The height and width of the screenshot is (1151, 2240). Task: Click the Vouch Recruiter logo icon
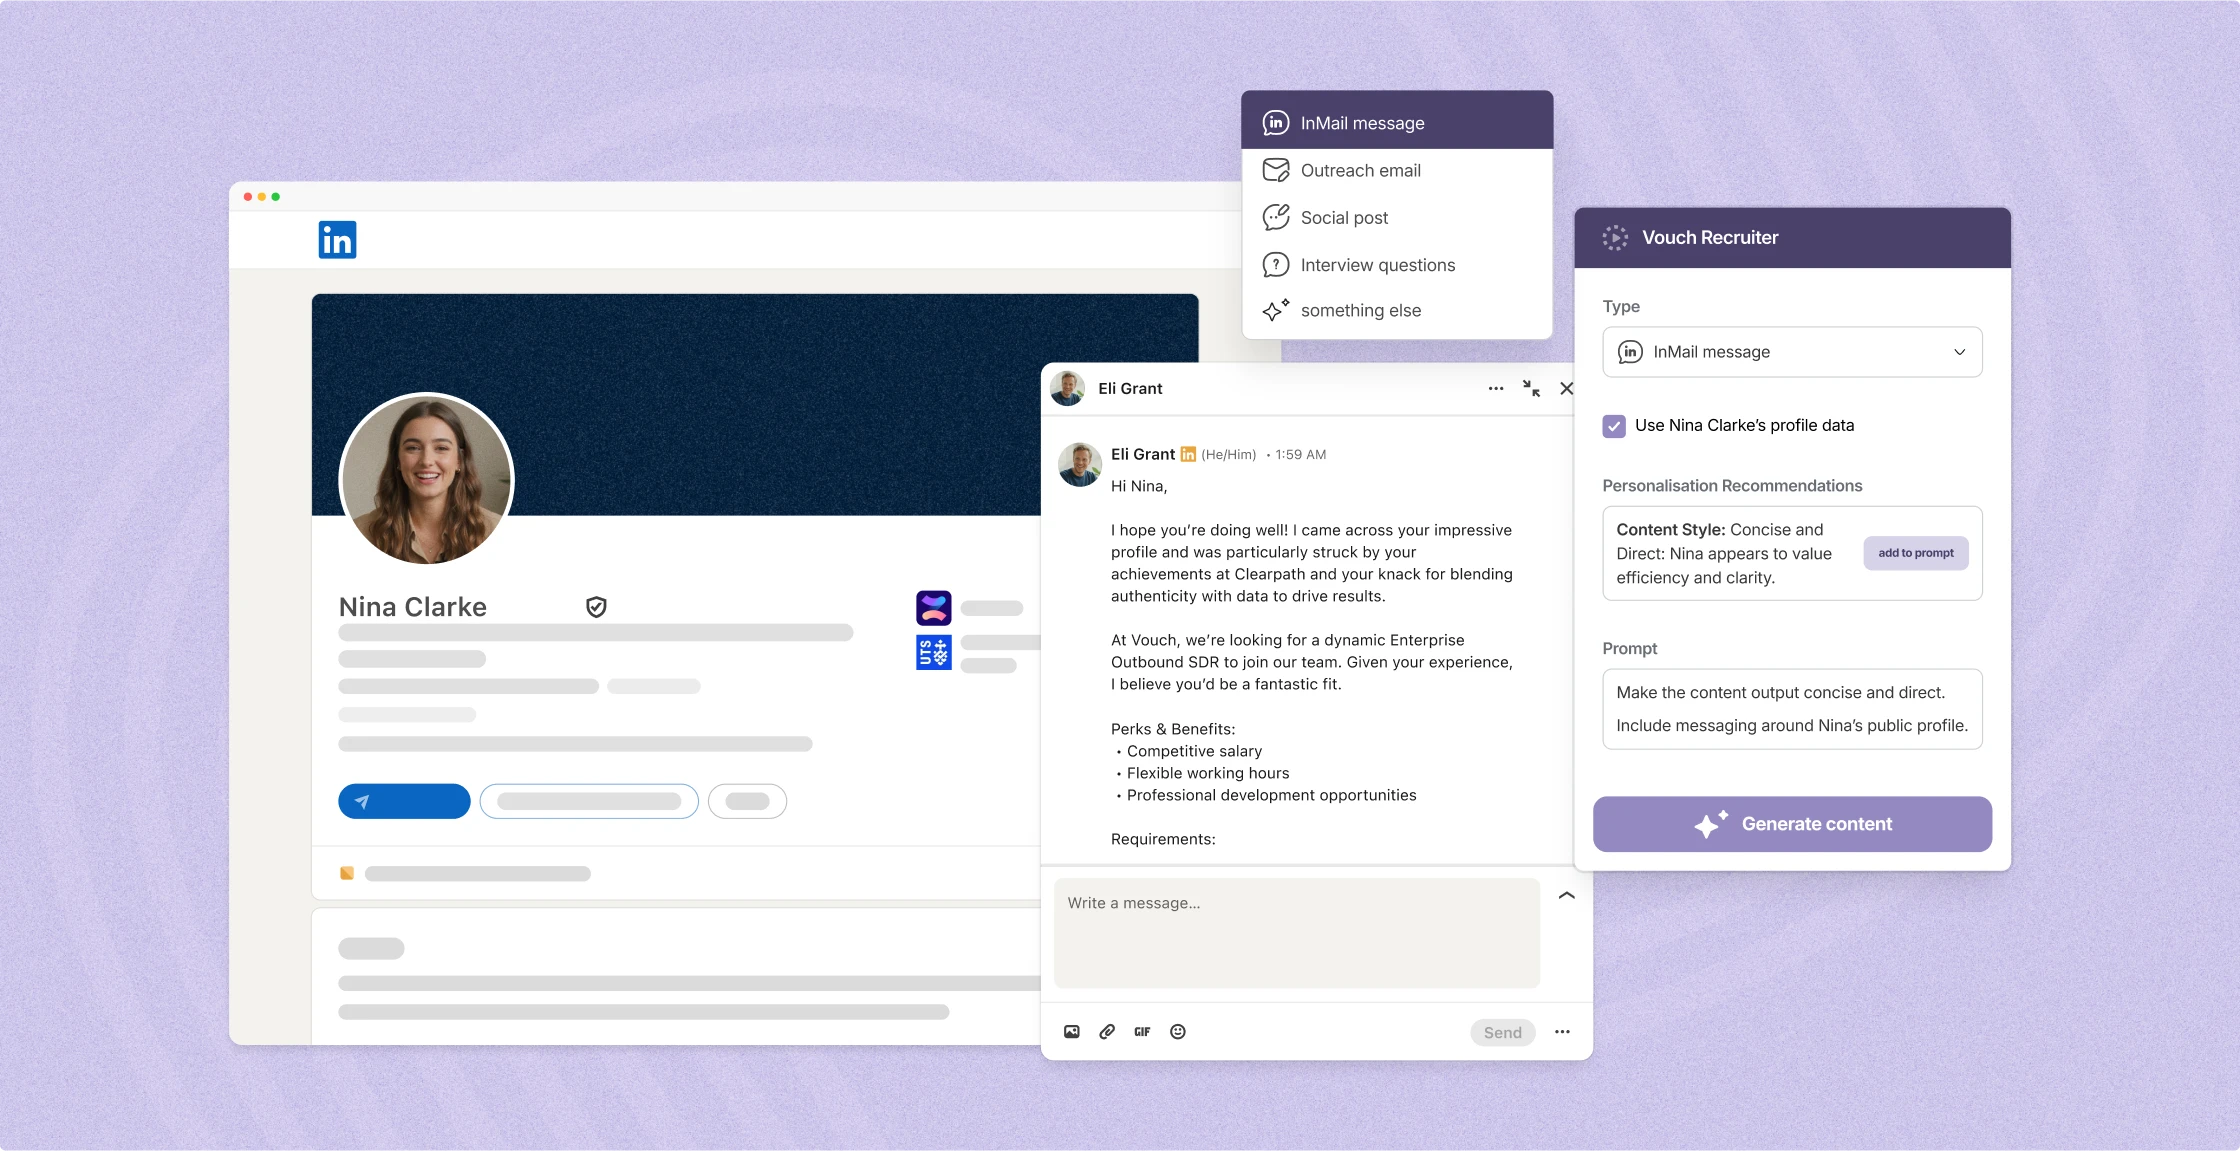point(1614,238)
